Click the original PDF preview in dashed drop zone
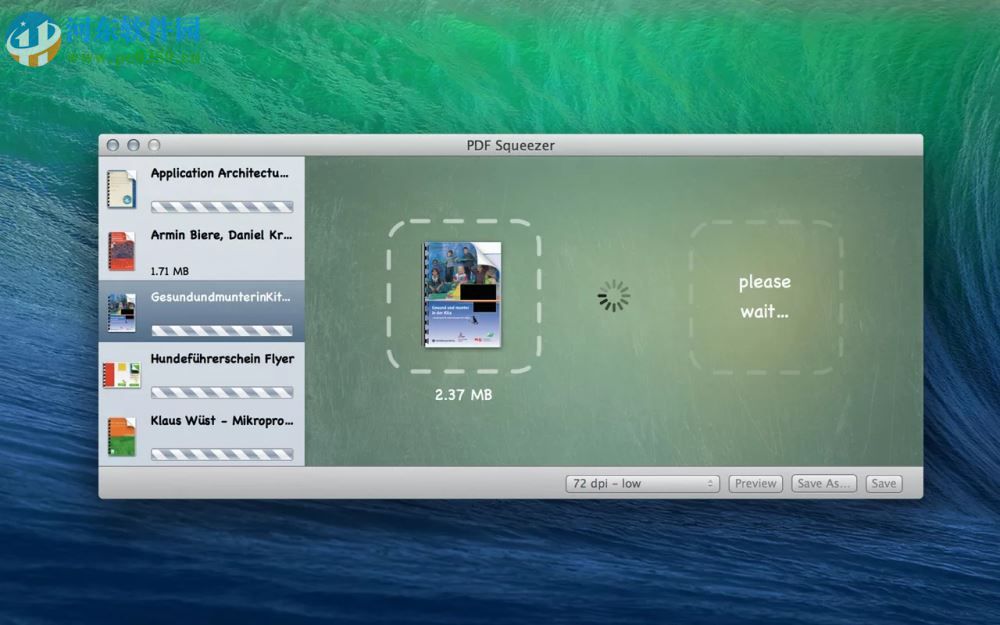Screen dimensions: 1000x625 pos(463,296)
